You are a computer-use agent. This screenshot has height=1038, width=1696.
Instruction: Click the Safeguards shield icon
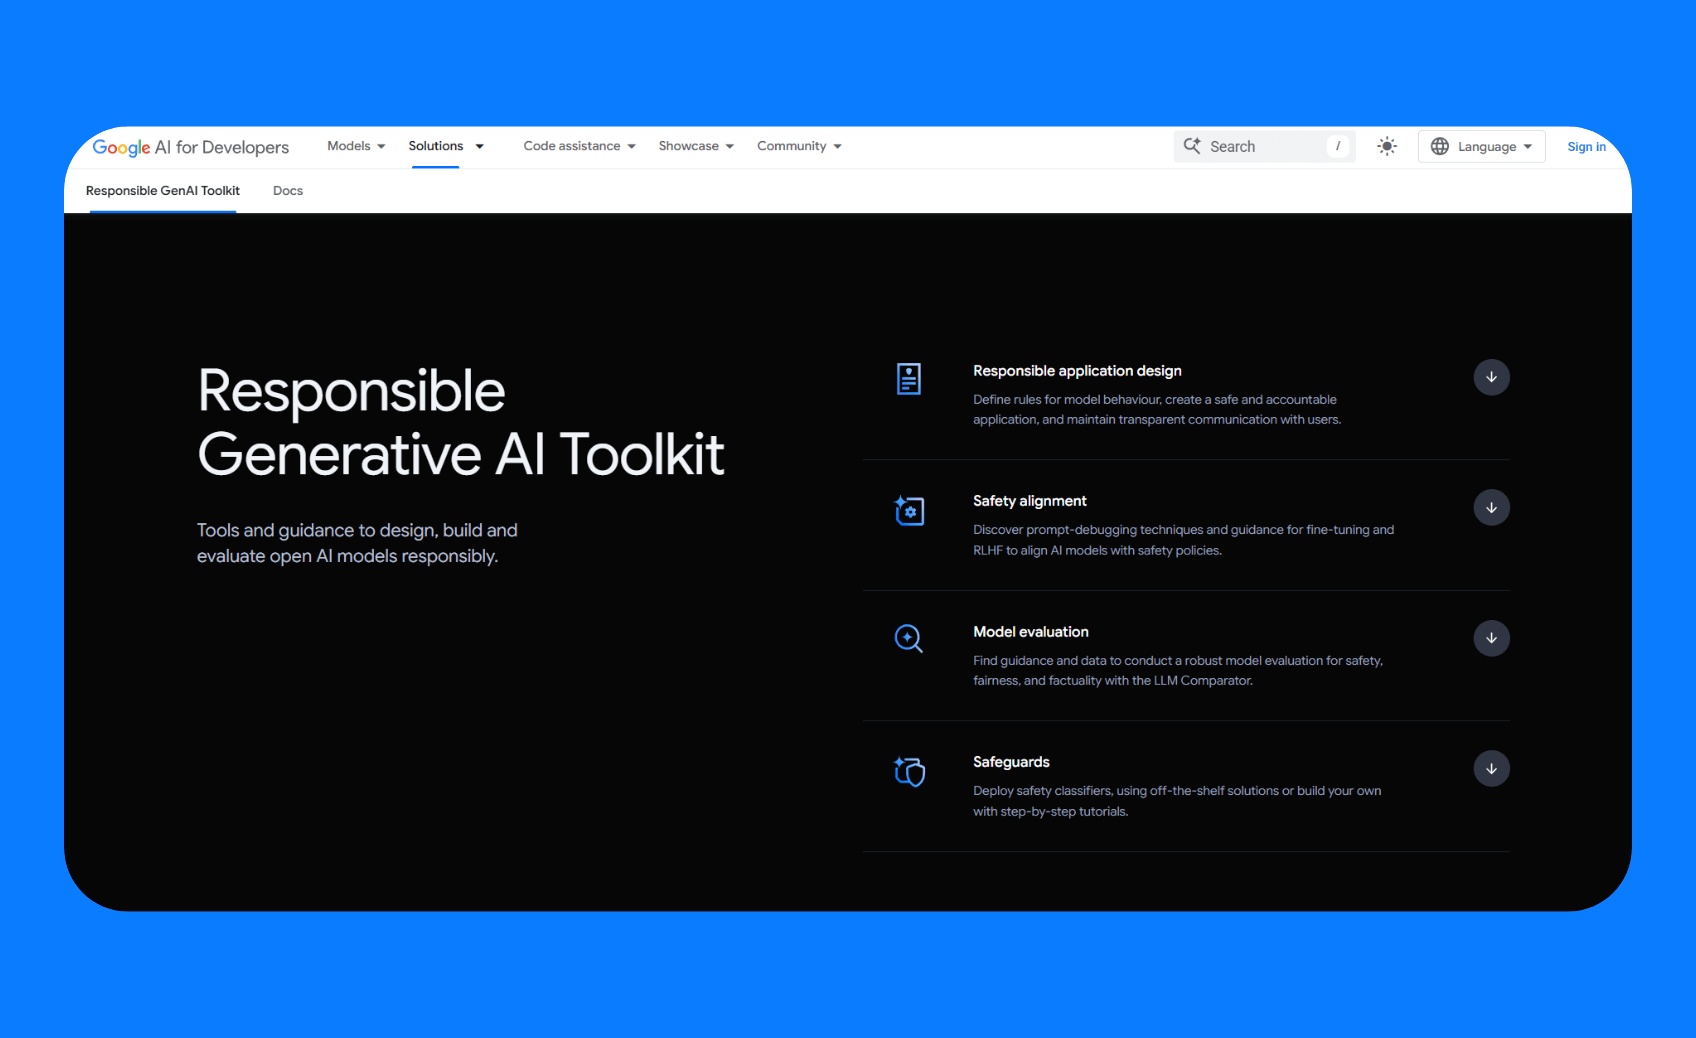909,771
